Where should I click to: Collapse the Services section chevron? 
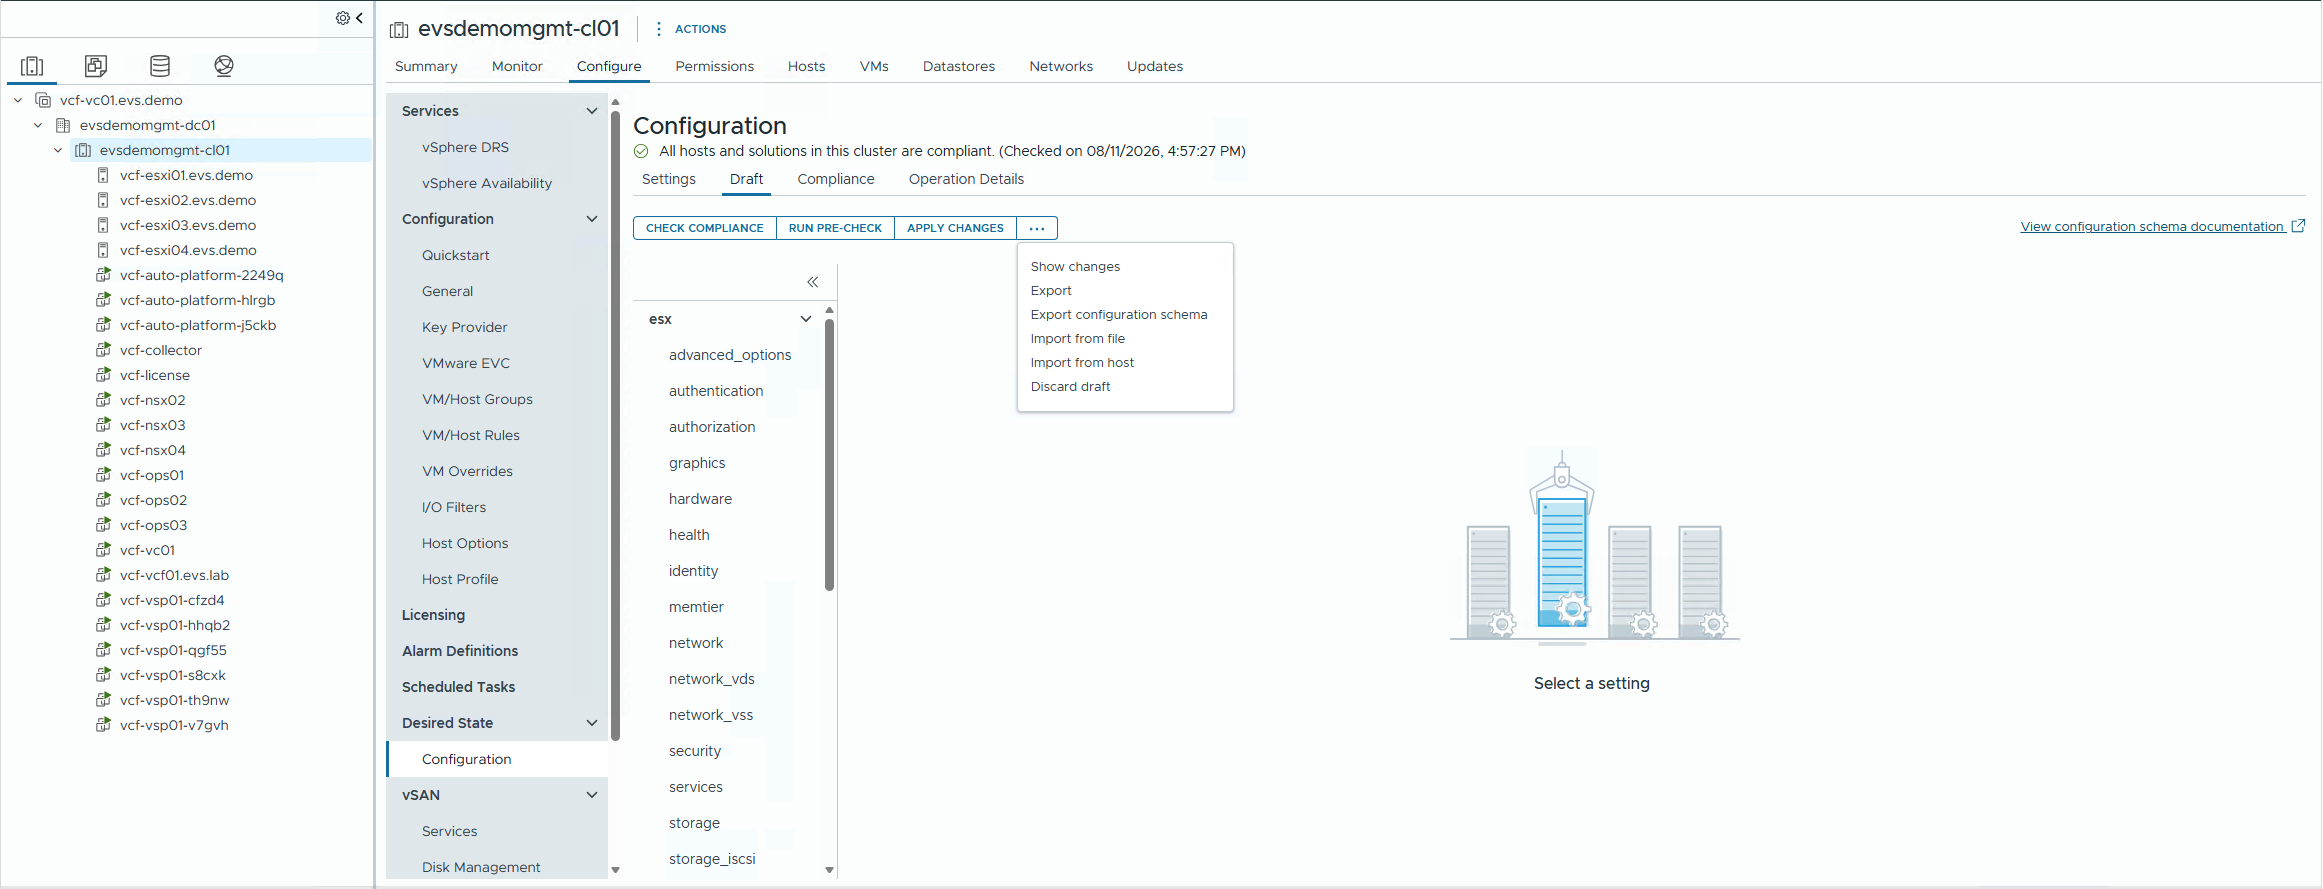click(x=592, y=111)
